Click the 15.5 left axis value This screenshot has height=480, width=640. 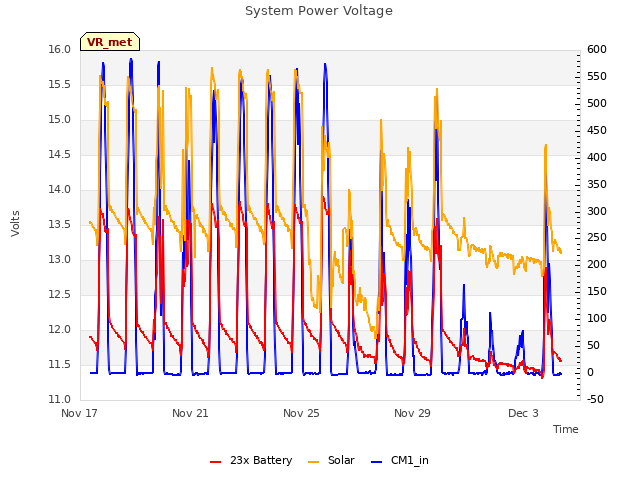pos(60,84)
